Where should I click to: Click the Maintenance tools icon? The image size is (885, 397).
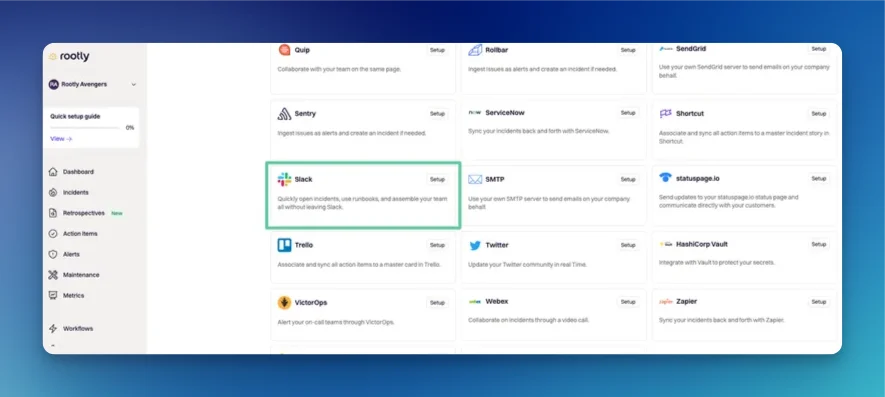tap(53, 275)
